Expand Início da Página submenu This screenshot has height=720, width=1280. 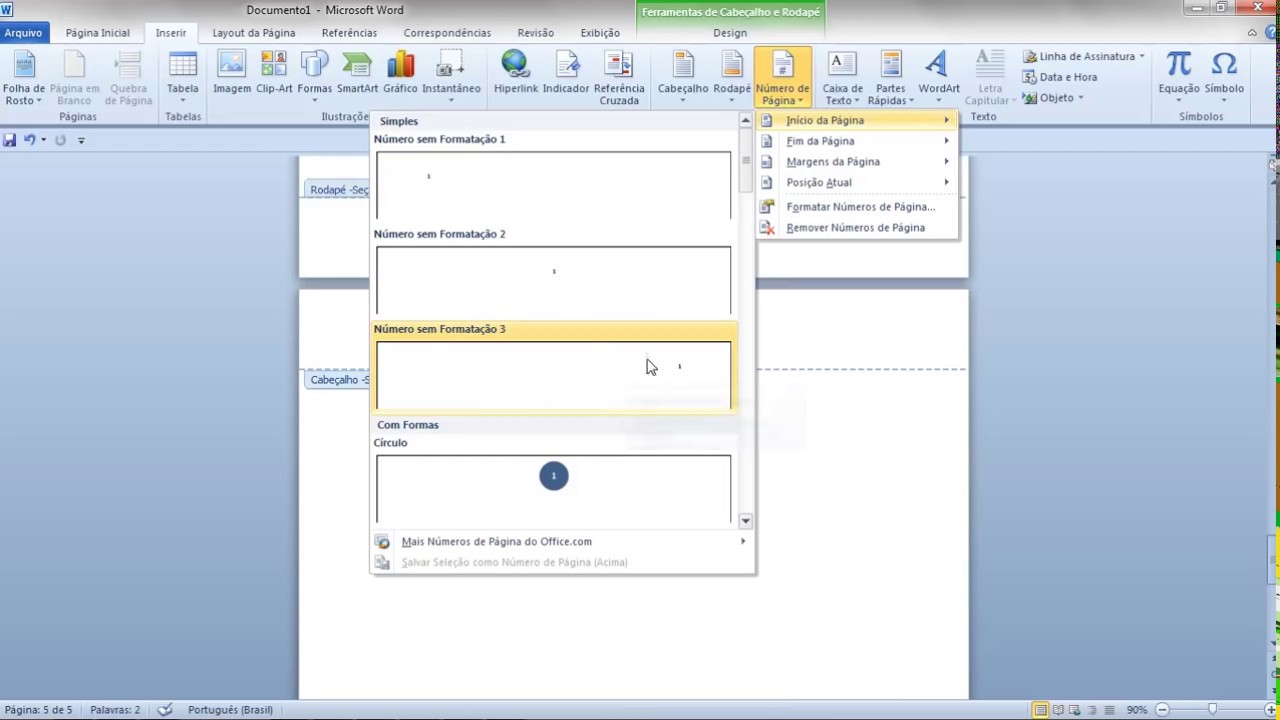click(x=857, y=120)
